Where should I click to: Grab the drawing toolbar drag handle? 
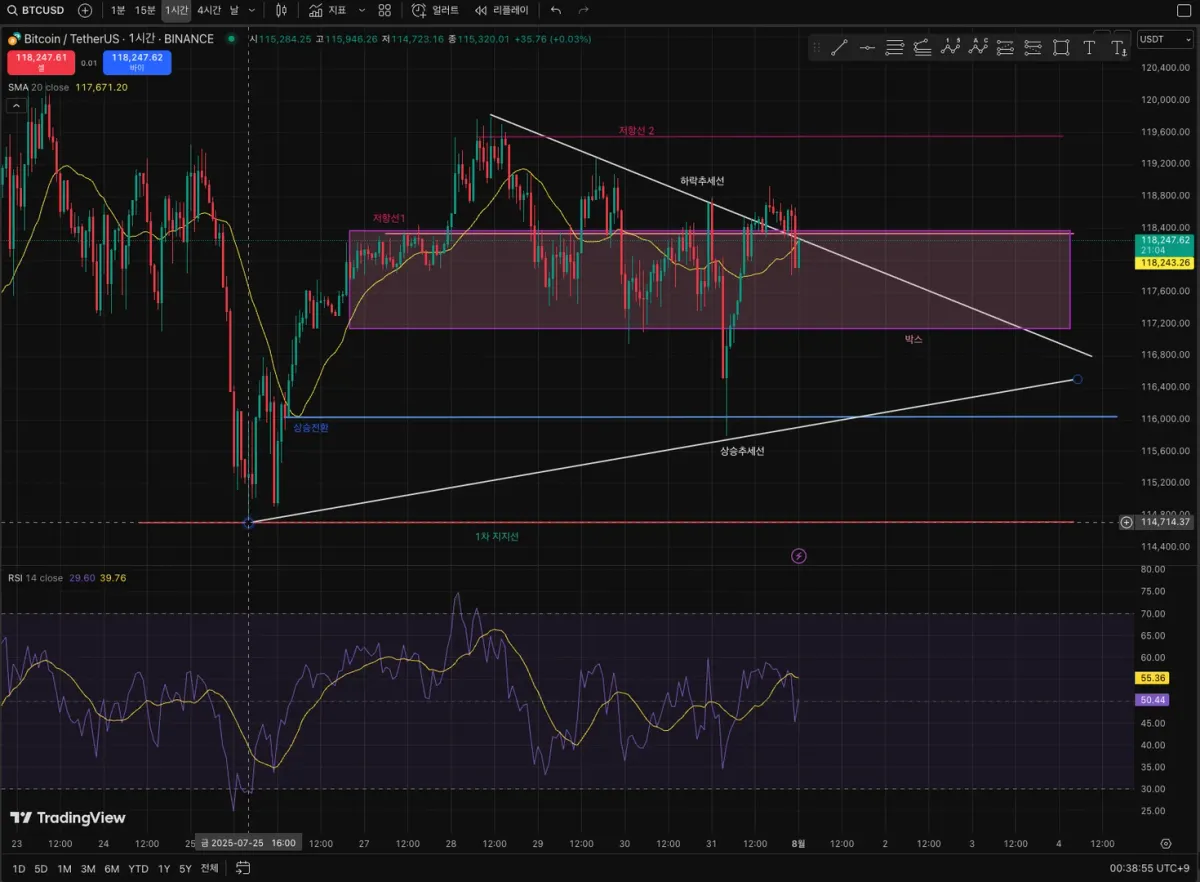(817, 47)
